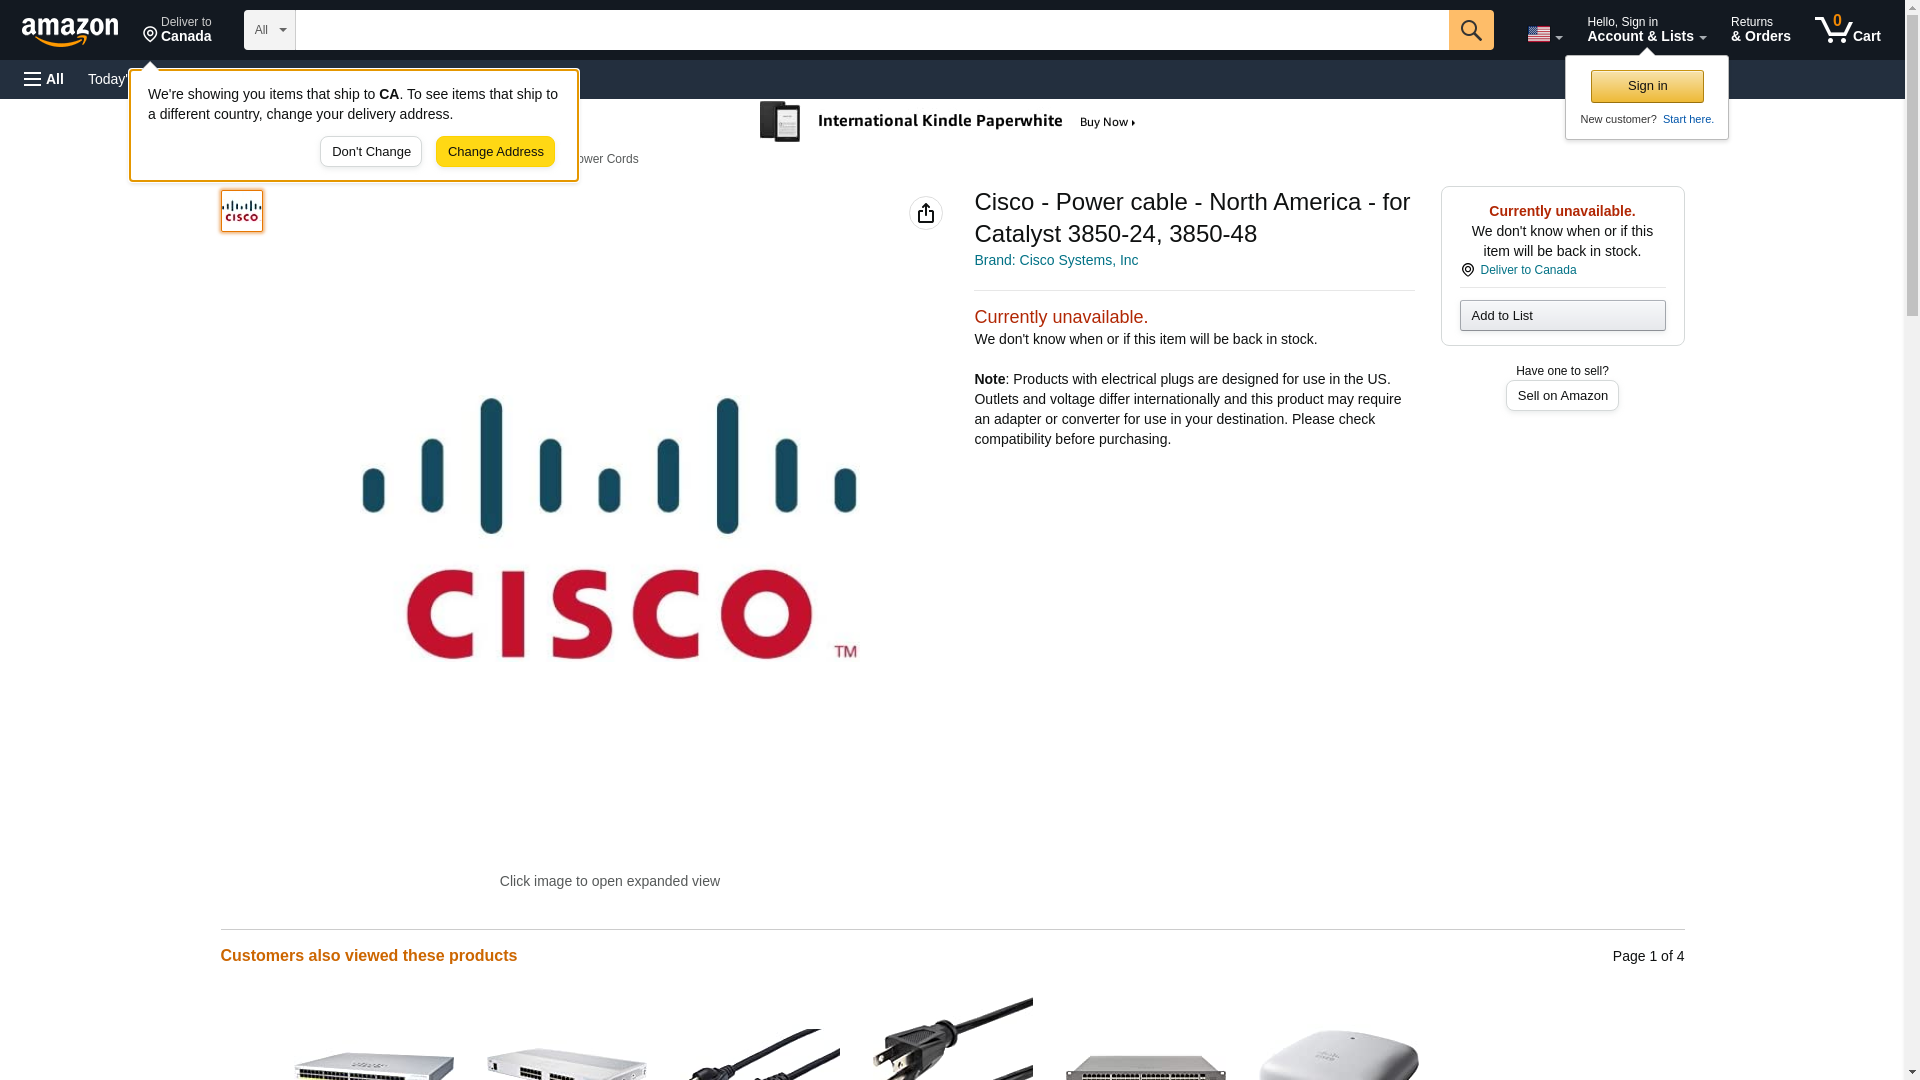Select the Cisco logo thumbnail
Image resolution: width=1920 pixels, height=1080 pixels.
(x=242, y=211)
